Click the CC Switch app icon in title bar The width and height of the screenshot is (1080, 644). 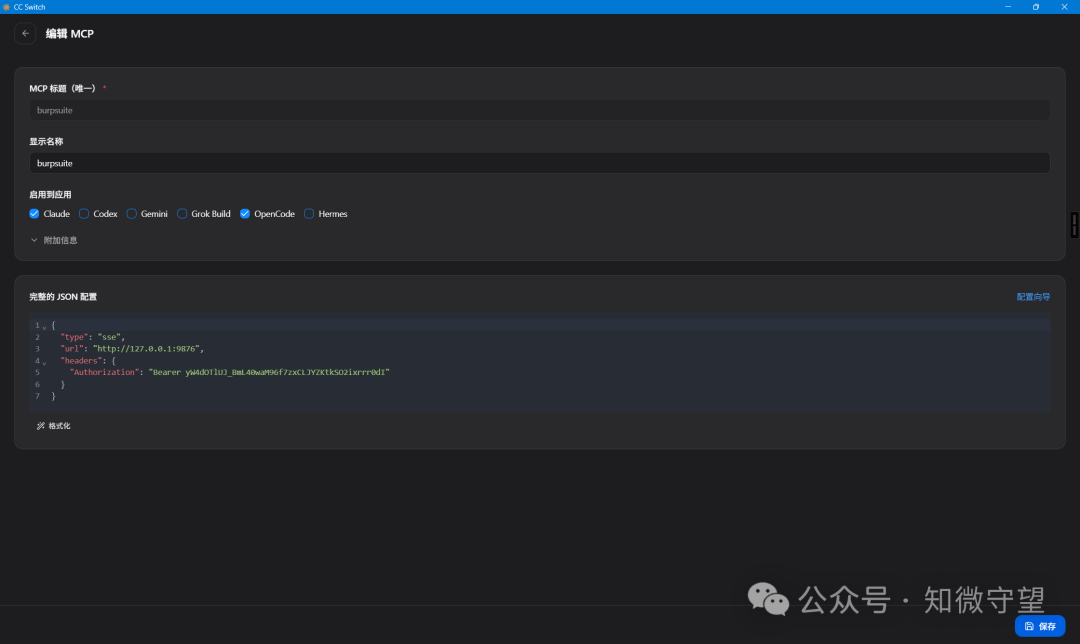(x=6, y=7)
